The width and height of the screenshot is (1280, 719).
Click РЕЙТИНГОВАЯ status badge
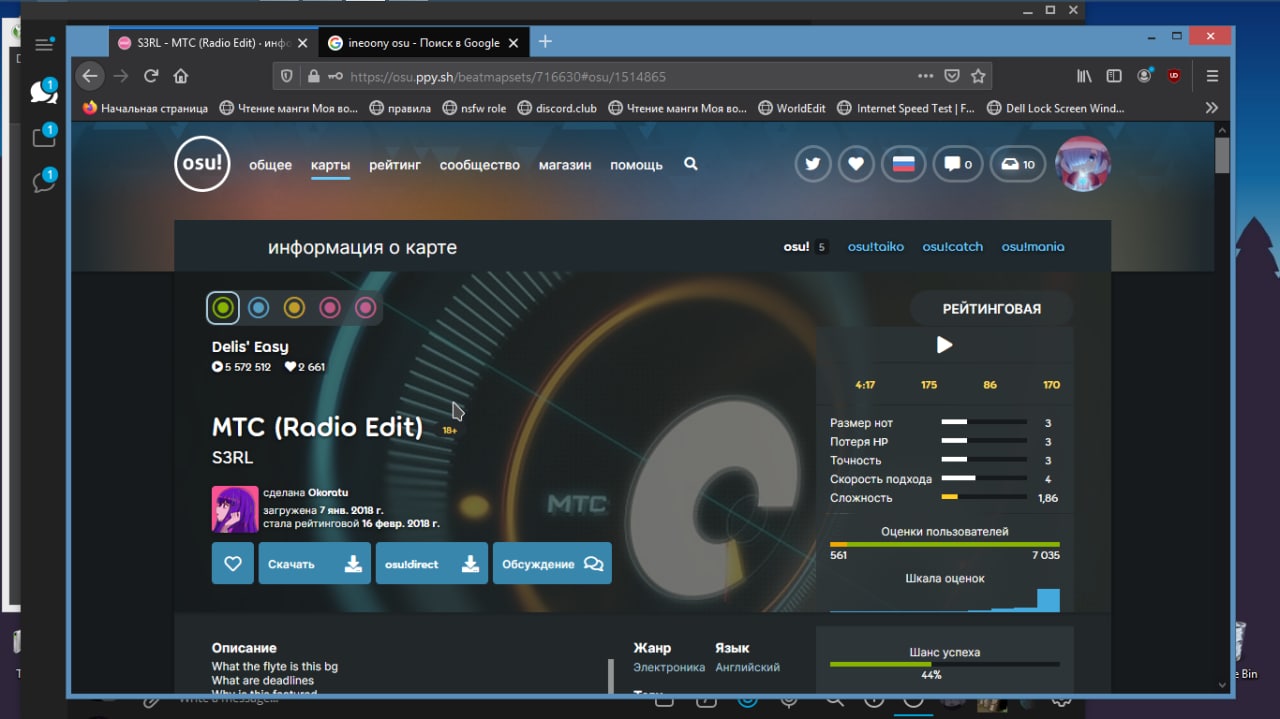pyautogui.click(x=991, y=309)
